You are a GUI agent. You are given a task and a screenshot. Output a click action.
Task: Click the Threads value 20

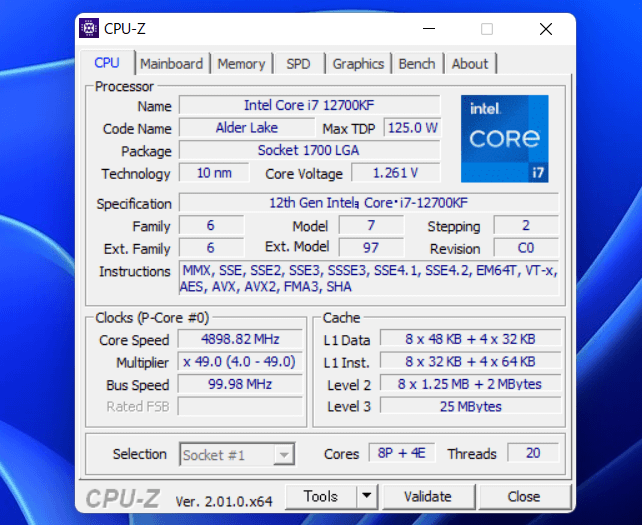click(x=533, y=453)
